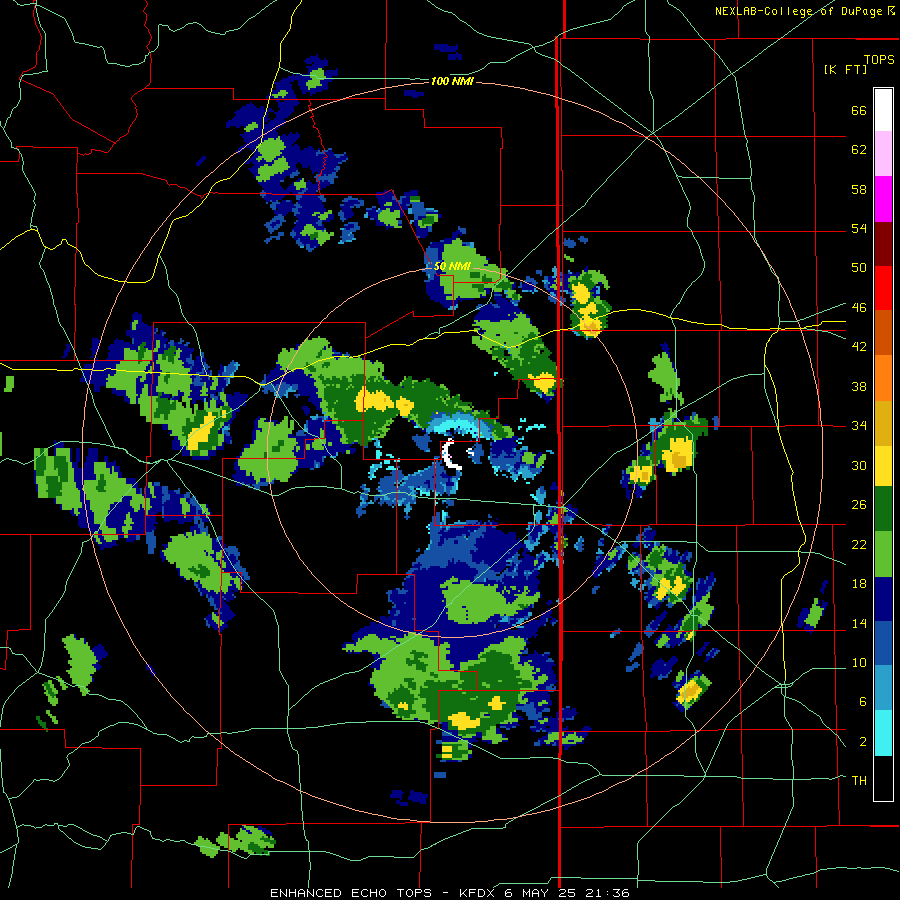Click the medium blue legend band
This screenshot has width=900, height=900.
[x=883, y=644]
